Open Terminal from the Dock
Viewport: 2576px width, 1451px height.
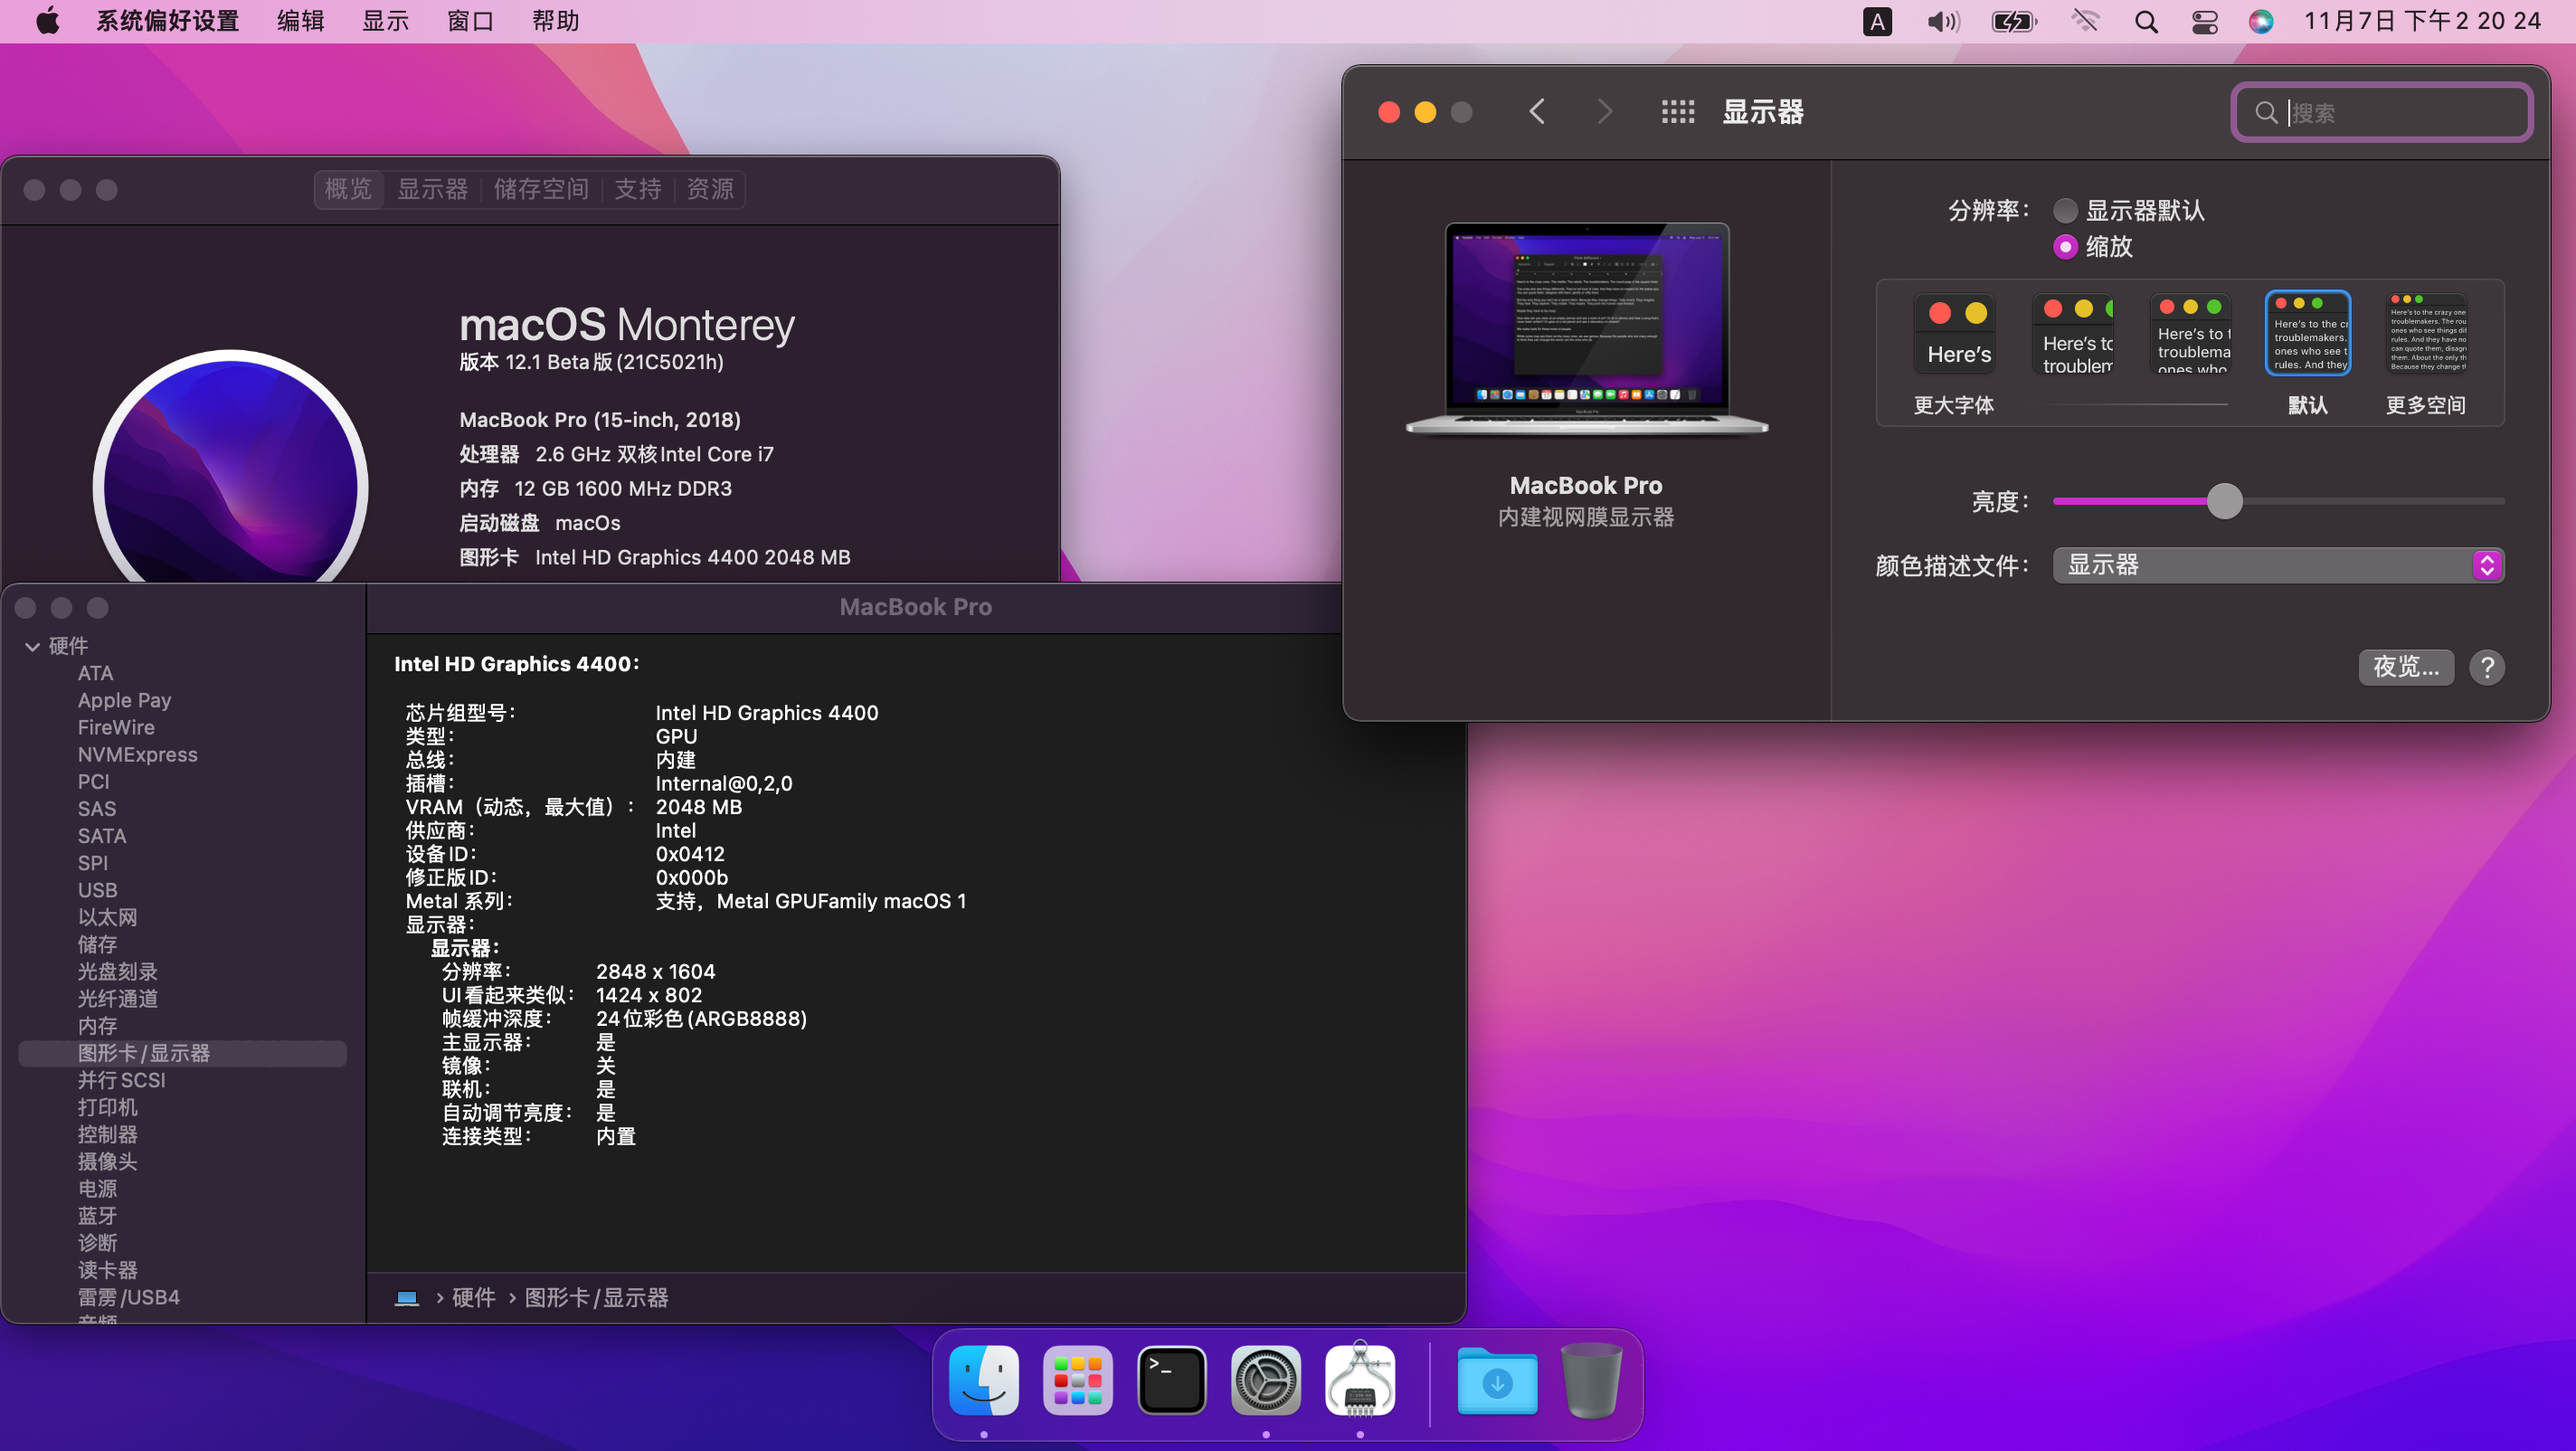tap(1171, 1381)
